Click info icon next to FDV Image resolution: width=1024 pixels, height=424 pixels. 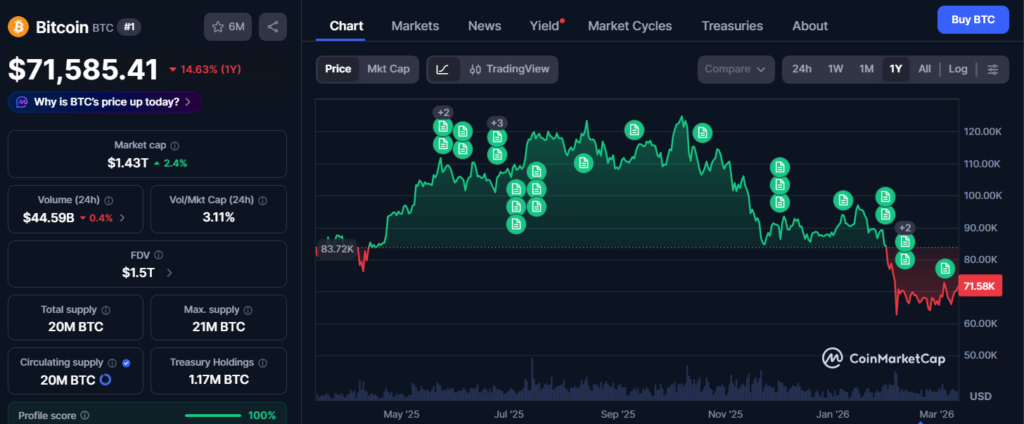(159, 255)
